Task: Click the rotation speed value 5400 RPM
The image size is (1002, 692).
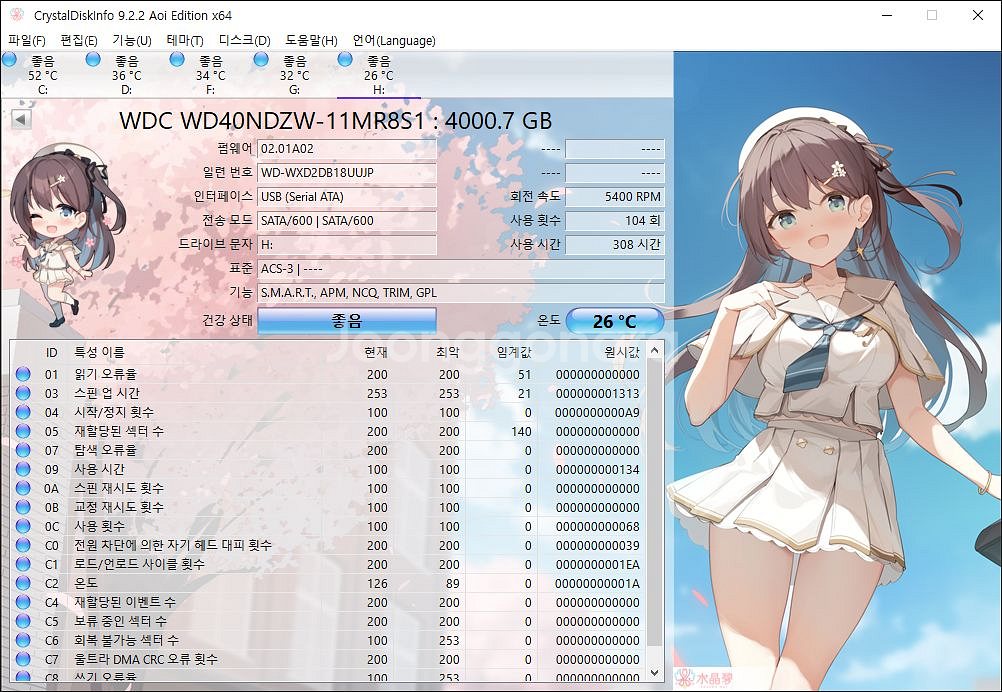Action: pos(615,197)
